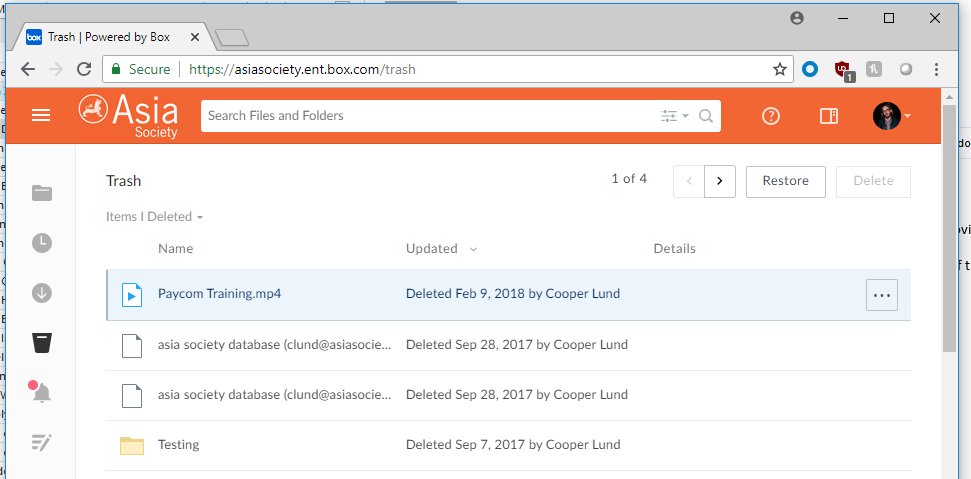Click the browser back arrow

click(x=28, y=69)
